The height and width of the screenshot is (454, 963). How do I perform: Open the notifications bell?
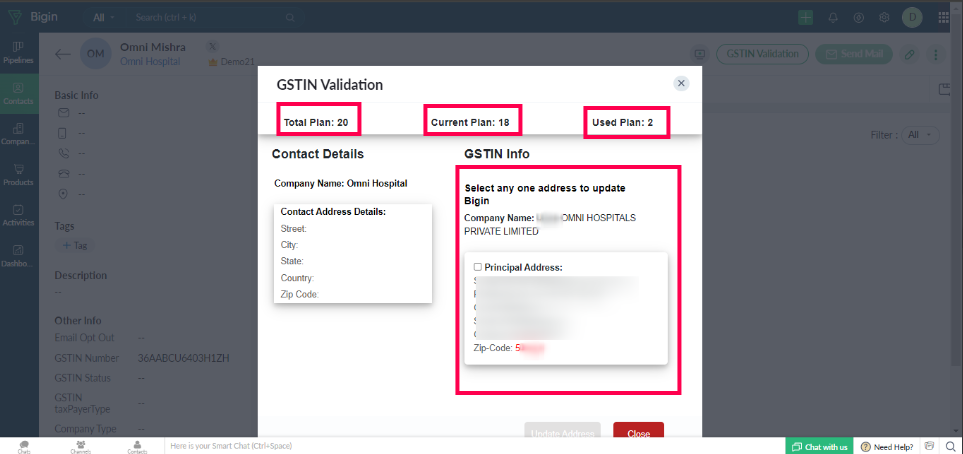(x=833, y=18)
